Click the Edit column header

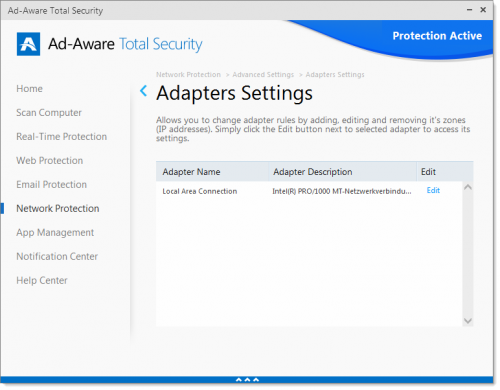point(445,172)
